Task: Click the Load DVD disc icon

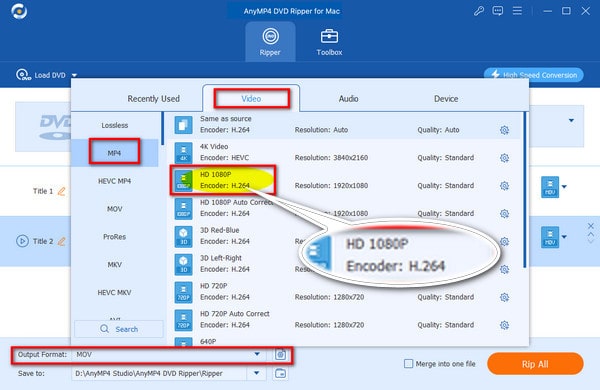Action: click(x=23, y=75)
